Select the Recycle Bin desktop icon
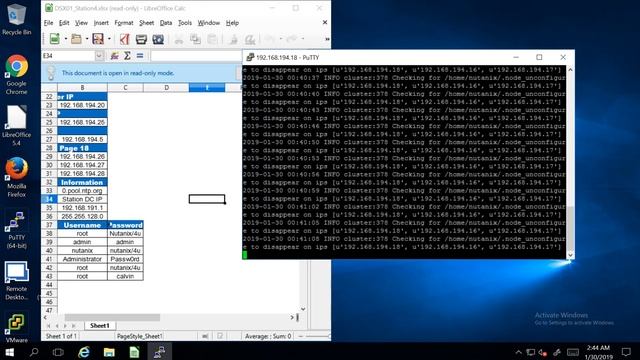Viewport: 640px width, 360px height. (16, 18)
